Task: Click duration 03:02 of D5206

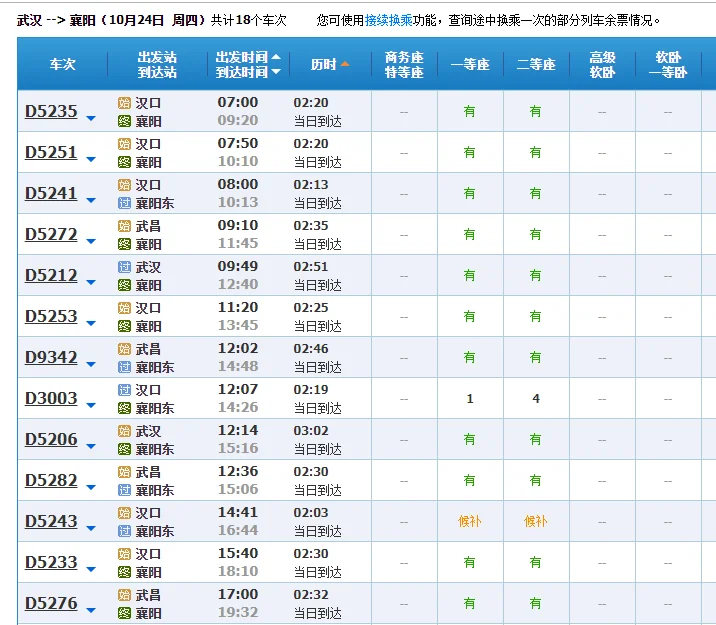Action: pyautogui.click(x=311, y=431)
